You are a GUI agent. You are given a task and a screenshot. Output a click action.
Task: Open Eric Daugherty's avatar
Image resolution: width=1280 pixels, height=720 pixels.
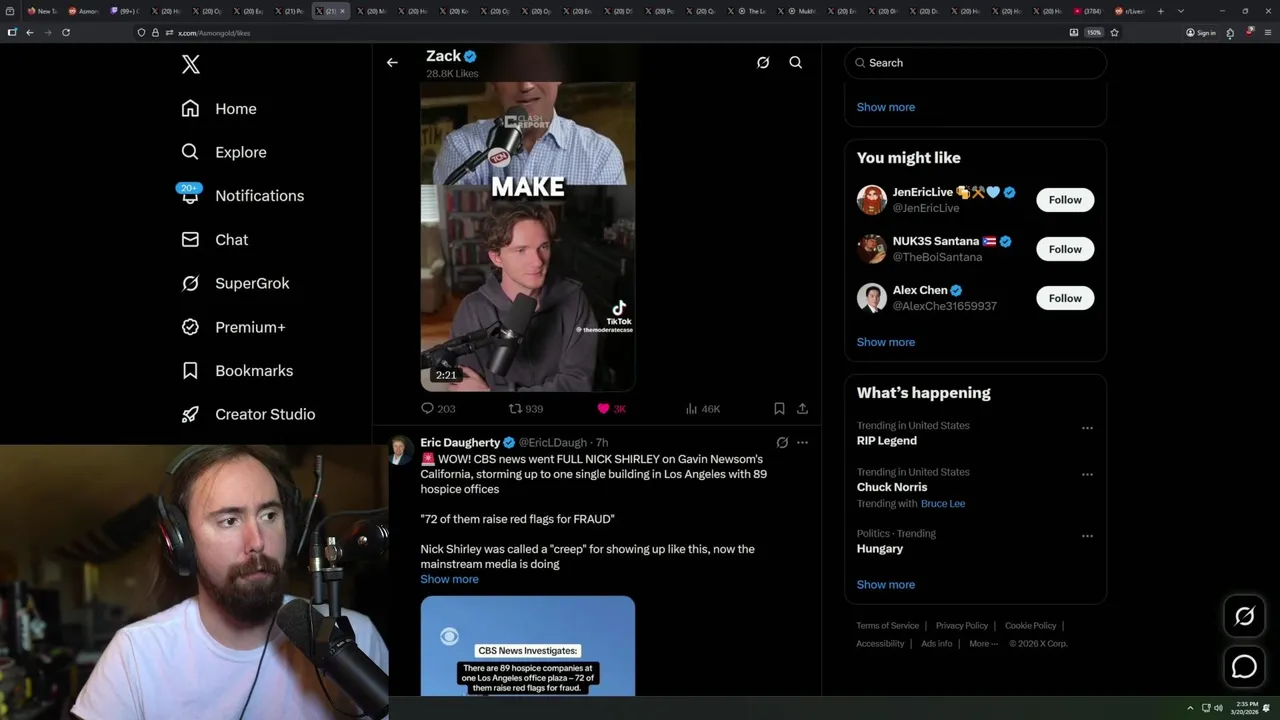[400, 450]
